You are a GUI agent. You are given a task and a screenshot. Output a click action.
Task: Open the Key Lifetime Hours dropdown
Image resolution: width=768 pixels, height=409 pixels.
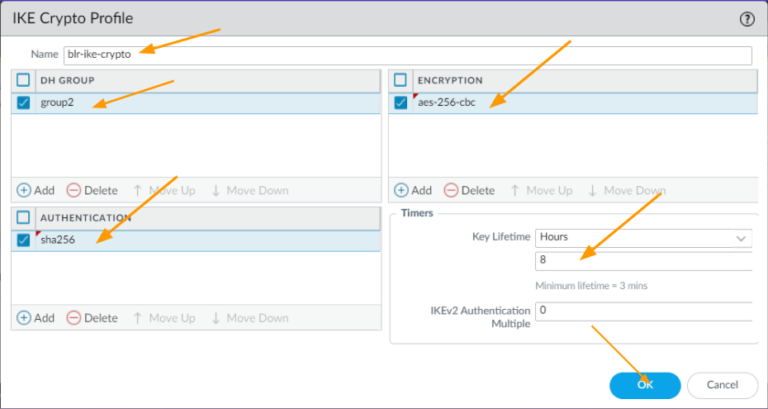pyautogui.click(x=642, y=238)
